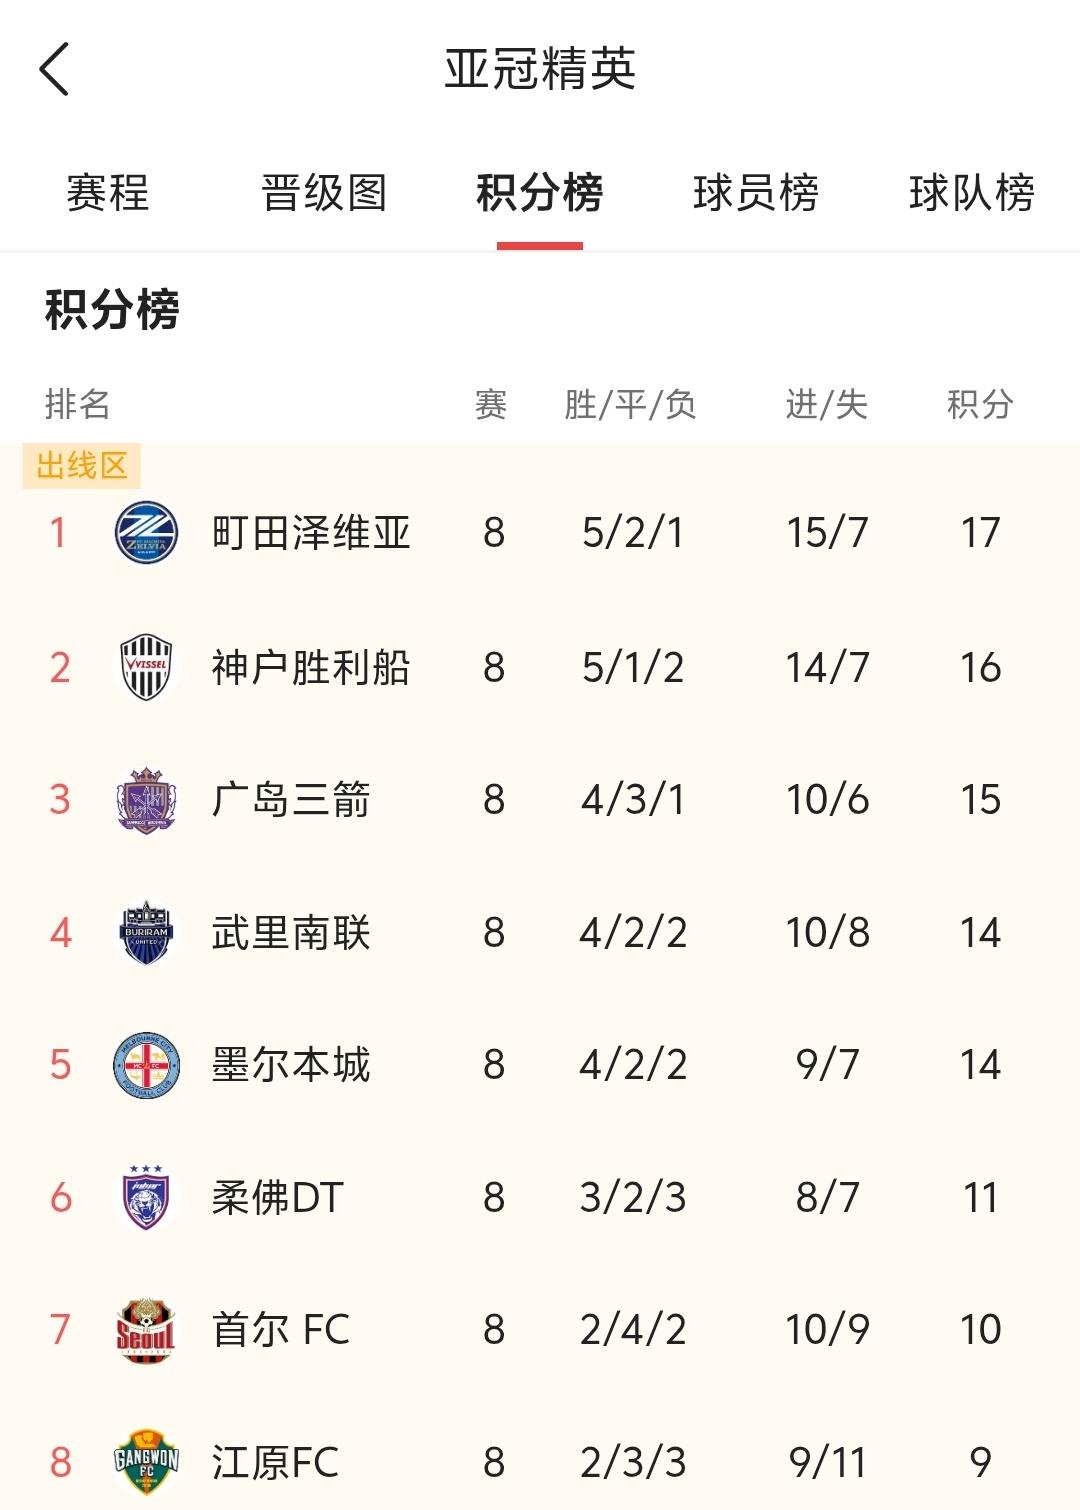Viewport: 1080px width, 1510px height.
Task: Tap the team name 神户胜利船
Action: point(311,668)
